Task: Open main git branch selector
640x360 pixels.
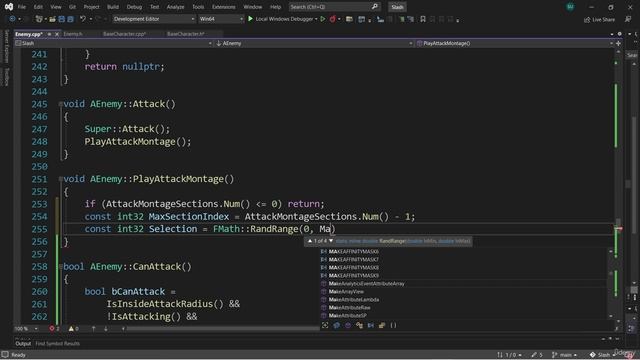Action: pos(565,355)
